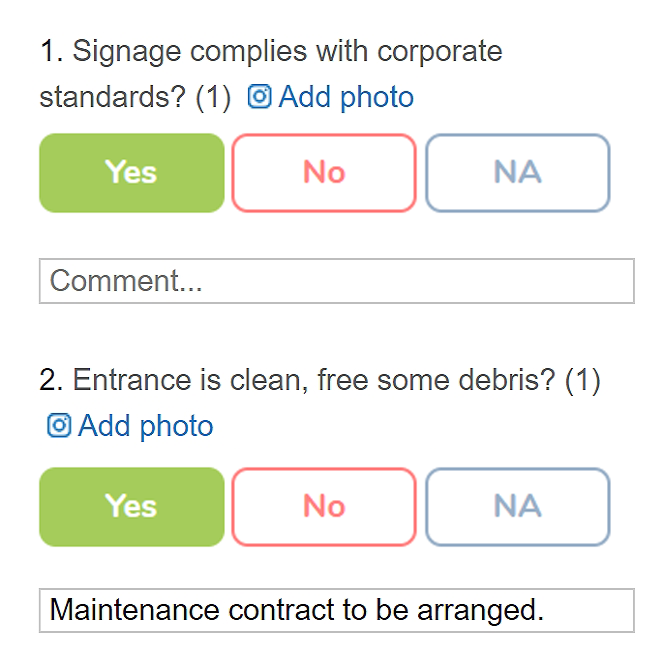Open Add photo link for question 1

coord(330,96)
